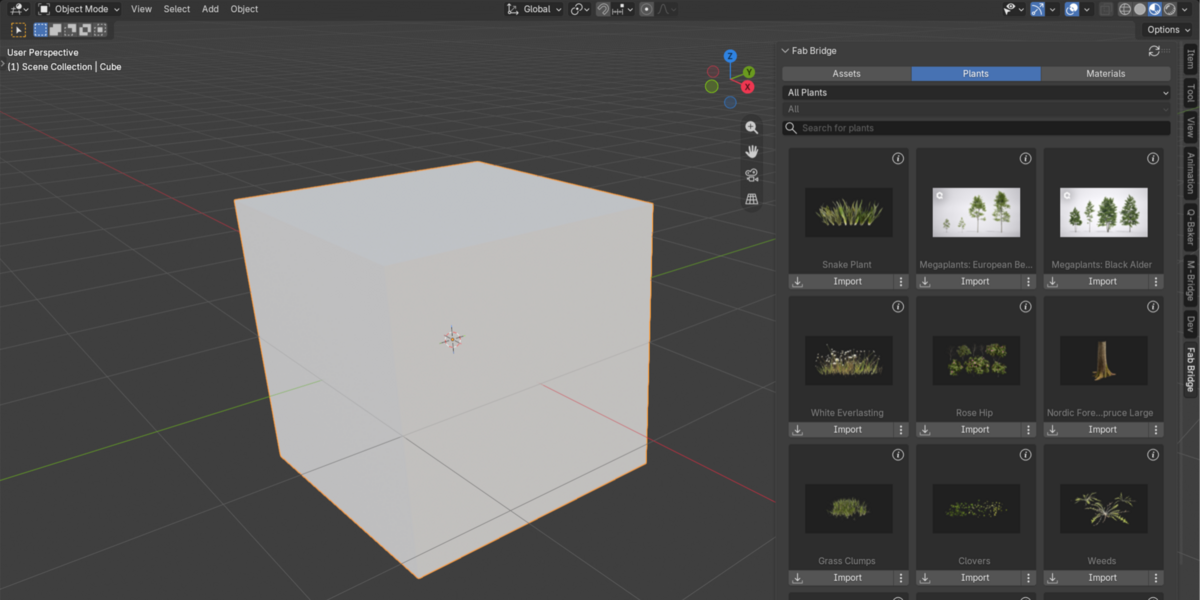The image size is (1200, 600).
Task: Expand the All Plants category dropdown
Action: (x=976, y=93)
